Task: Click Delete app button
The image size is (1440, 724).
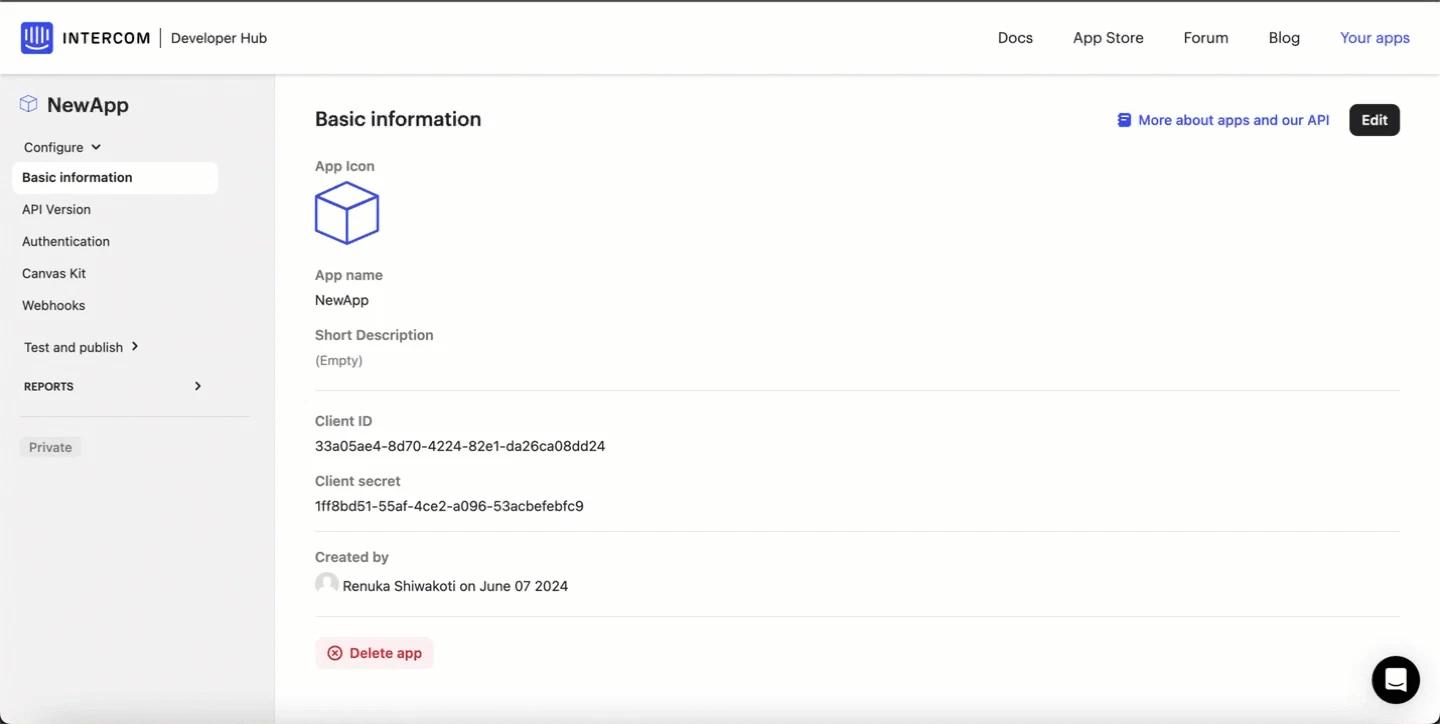Action: [x=374, y=653]
